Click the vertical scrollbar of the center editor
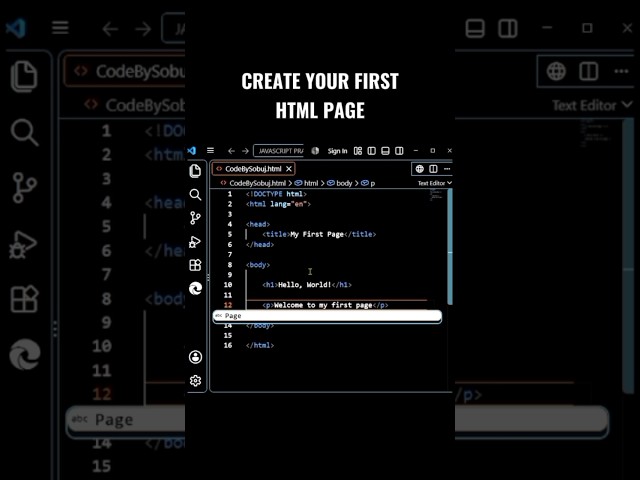 pyautogui.click(x=450, y=247)
